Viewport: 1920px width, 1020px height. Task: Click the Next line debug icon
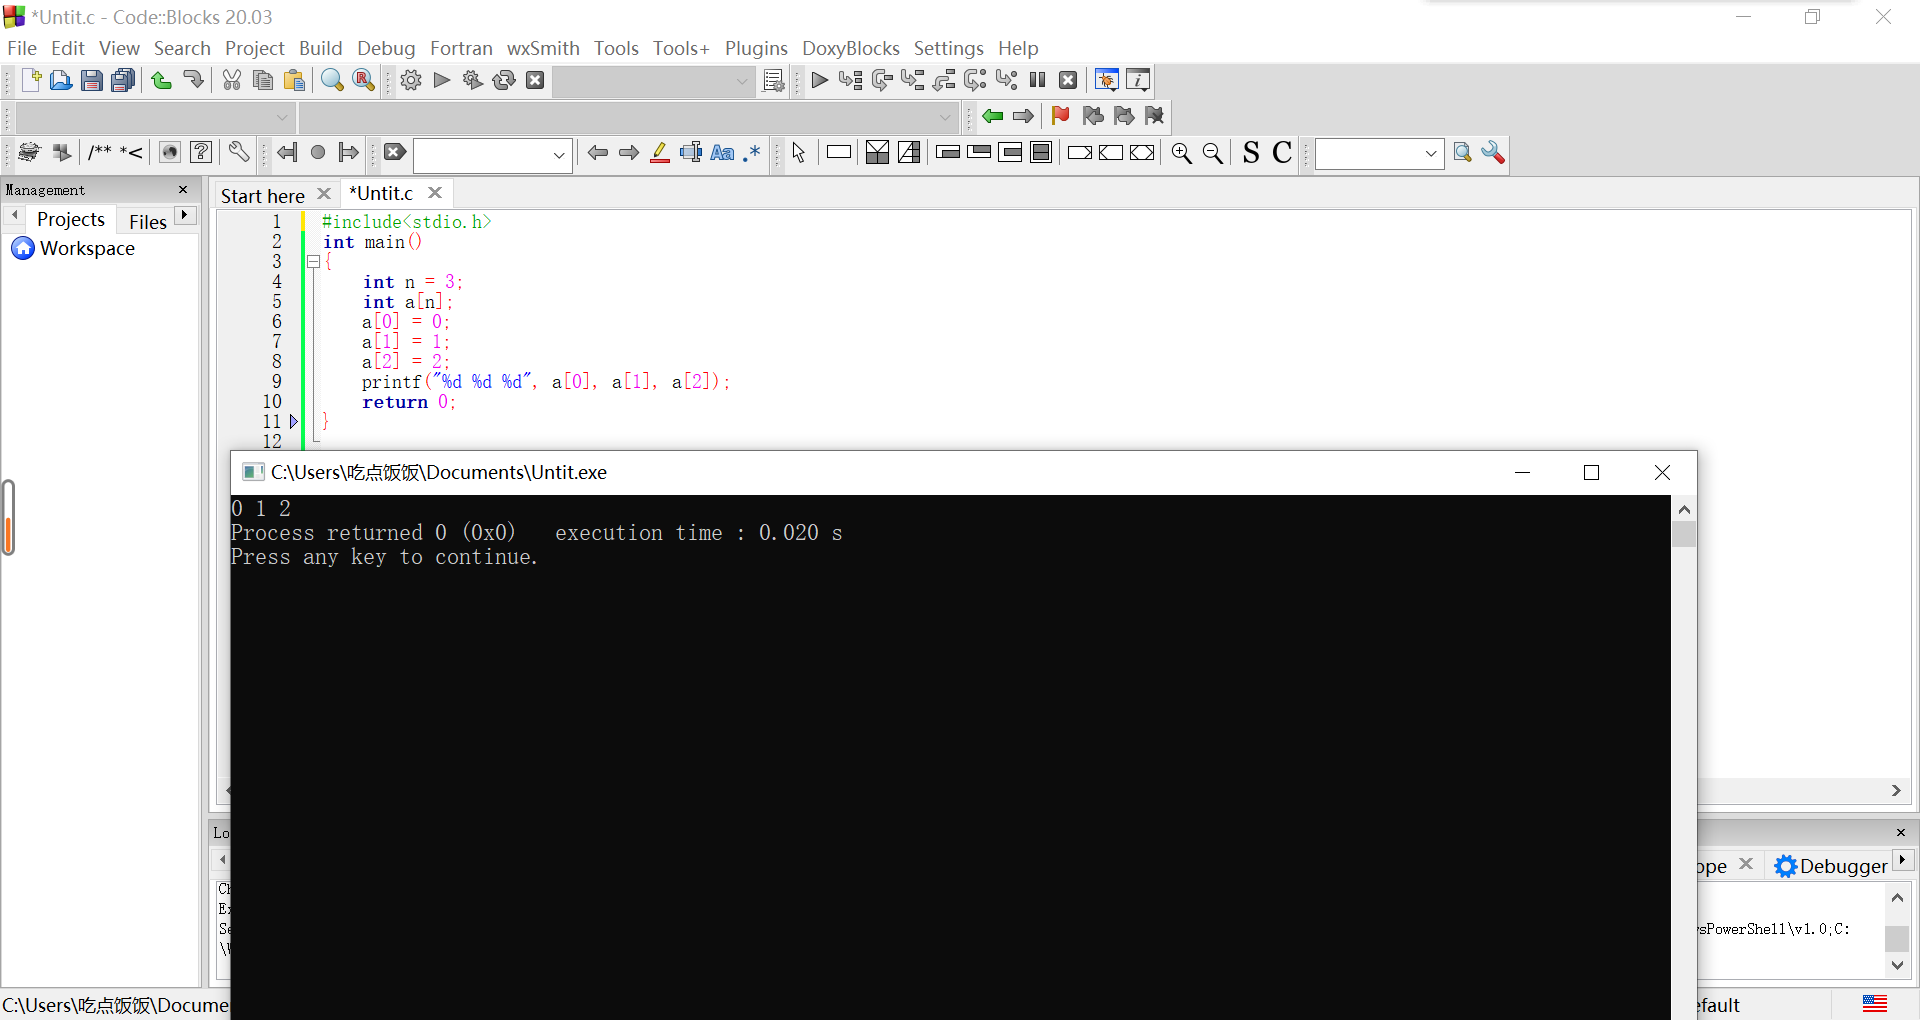882,80
